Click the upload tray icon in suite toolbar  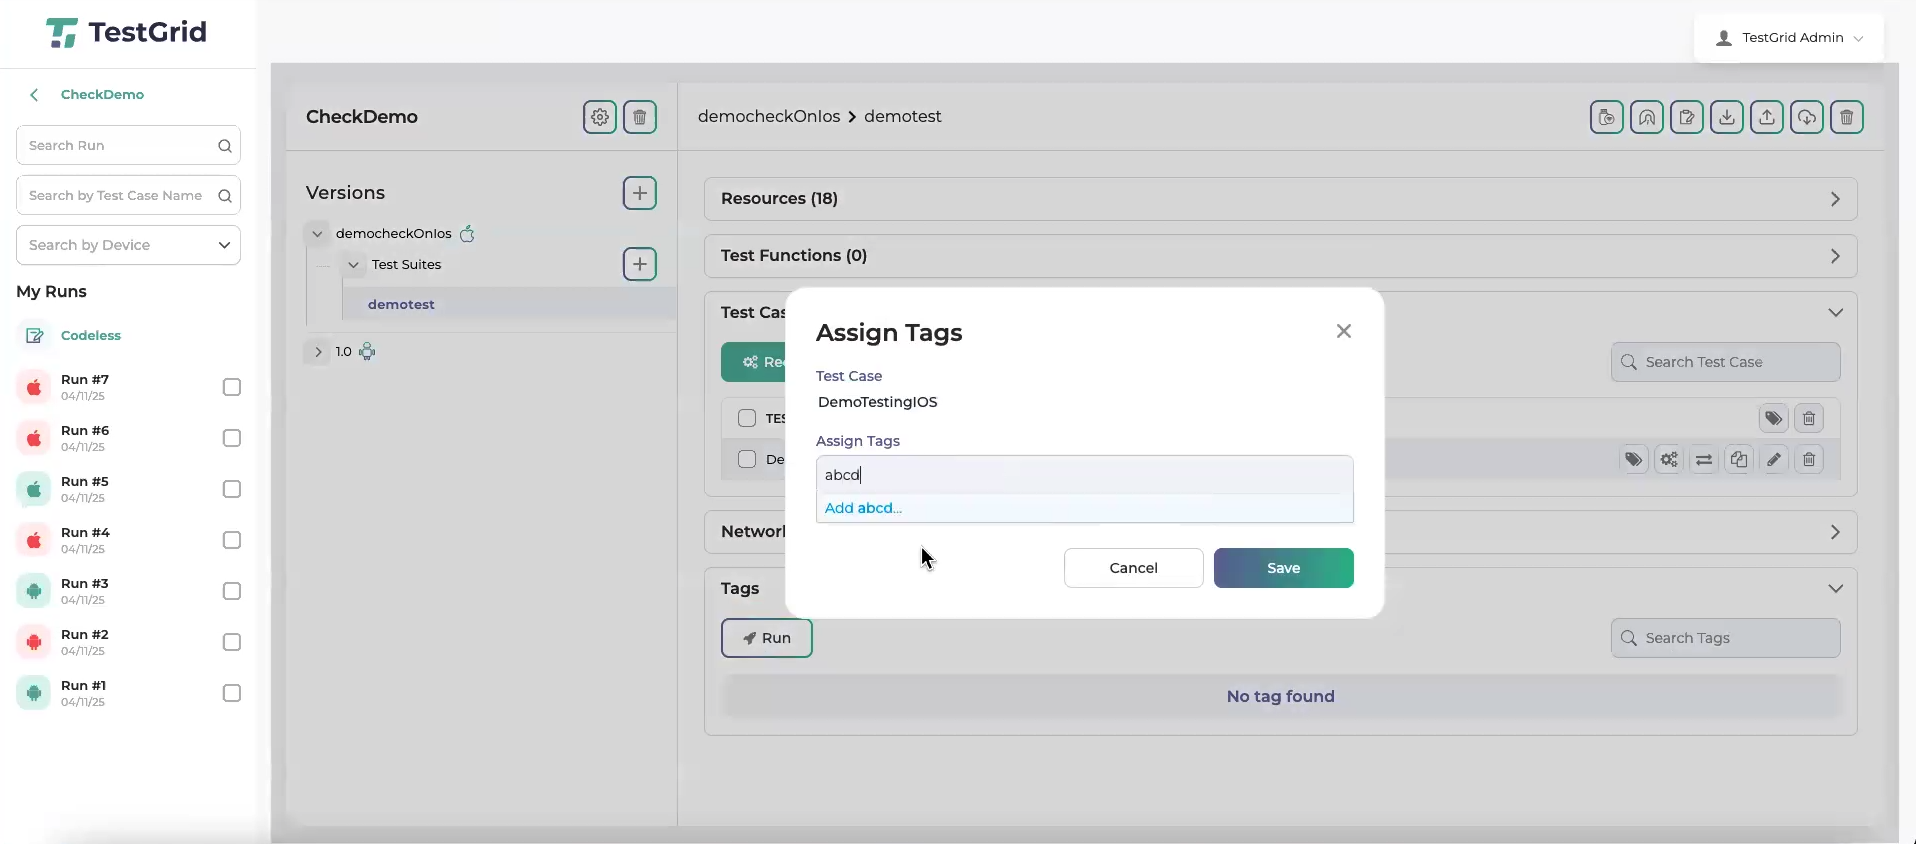(1767, 117)
